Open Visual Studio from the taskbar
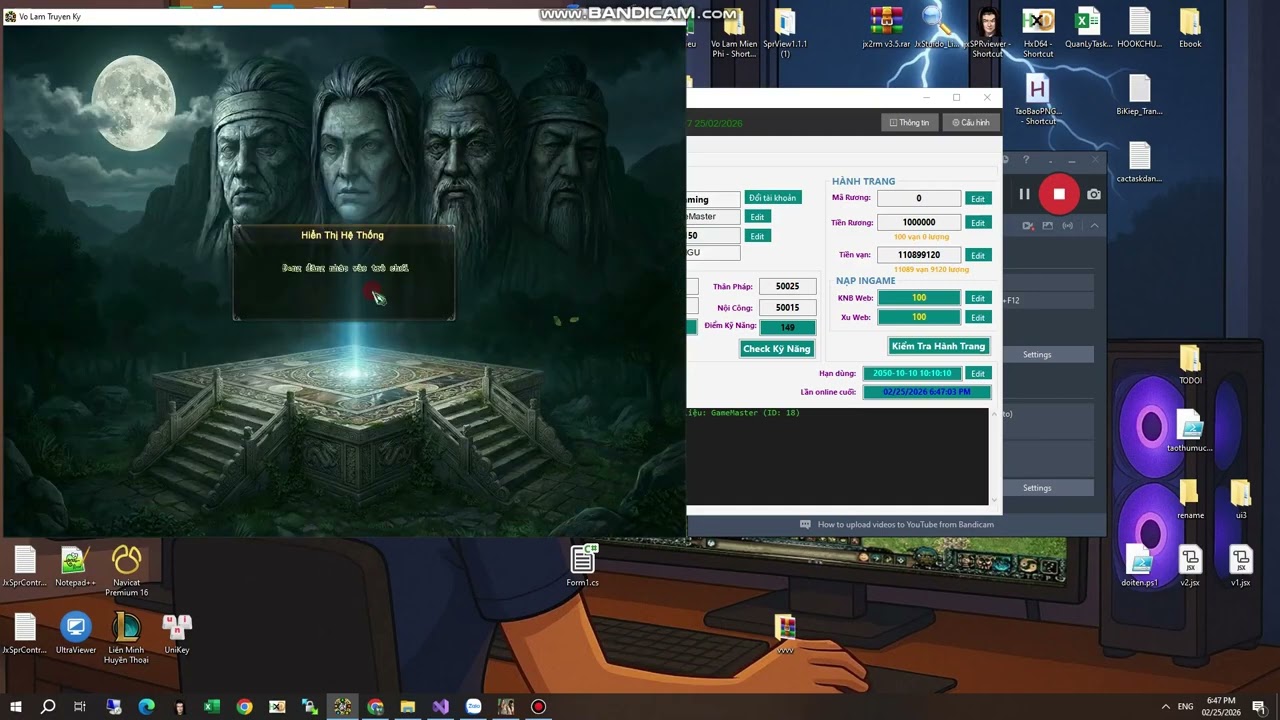Screen dimensions: 1280x720 point(441,707)
